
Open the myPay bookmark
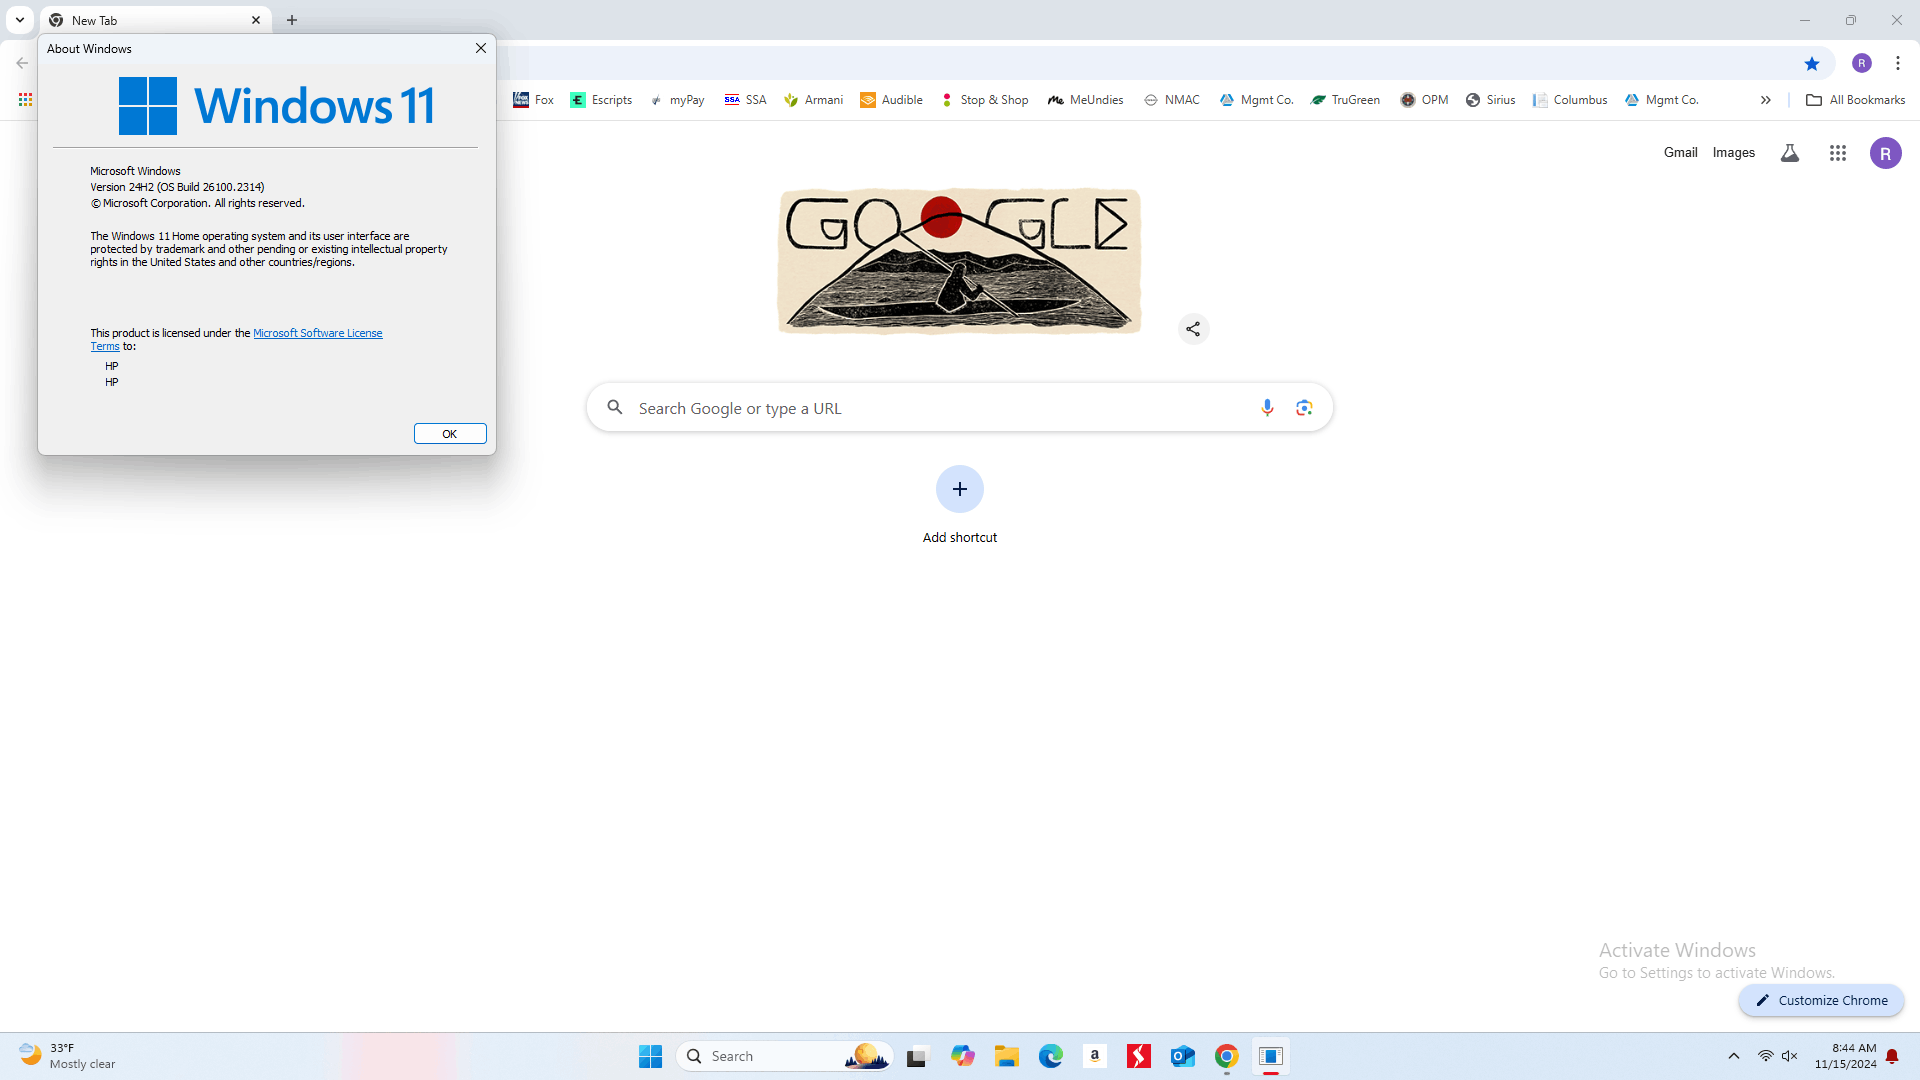[677, 100]
